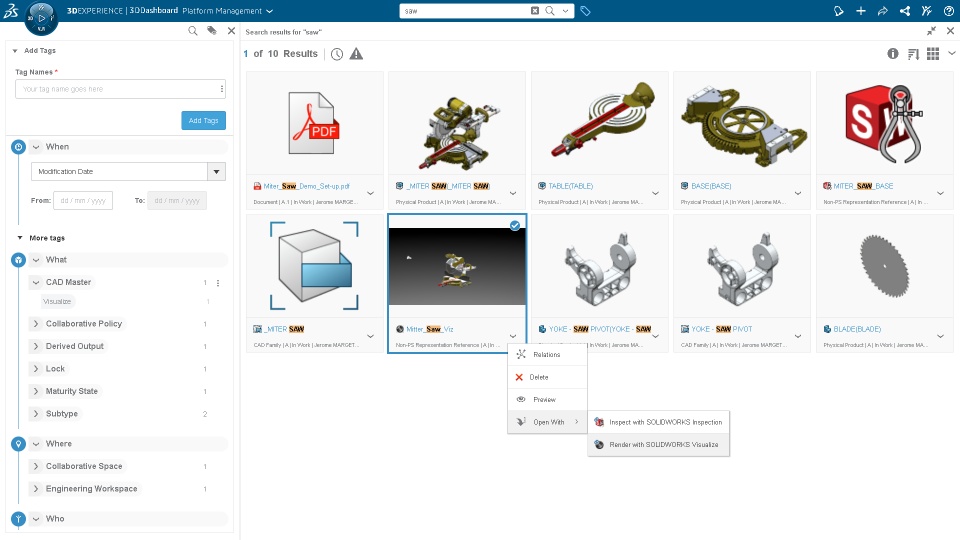
Task: Expand the Collaborative Policy group
Action: tap(36, 324)
